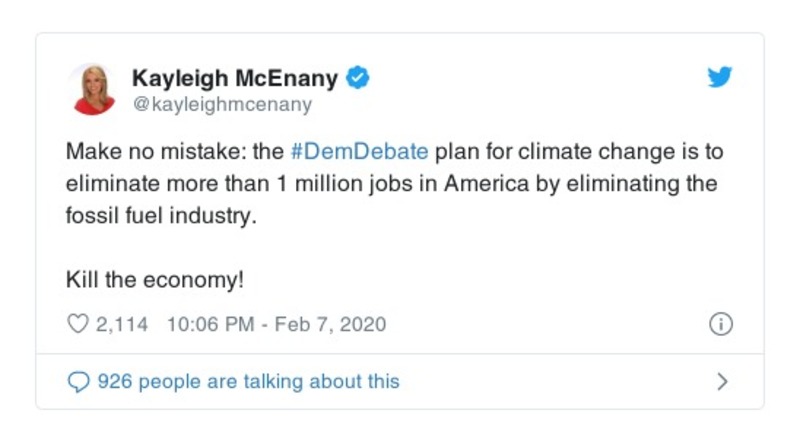Open '926 people are talking about this'

click(x=247, y=381)
